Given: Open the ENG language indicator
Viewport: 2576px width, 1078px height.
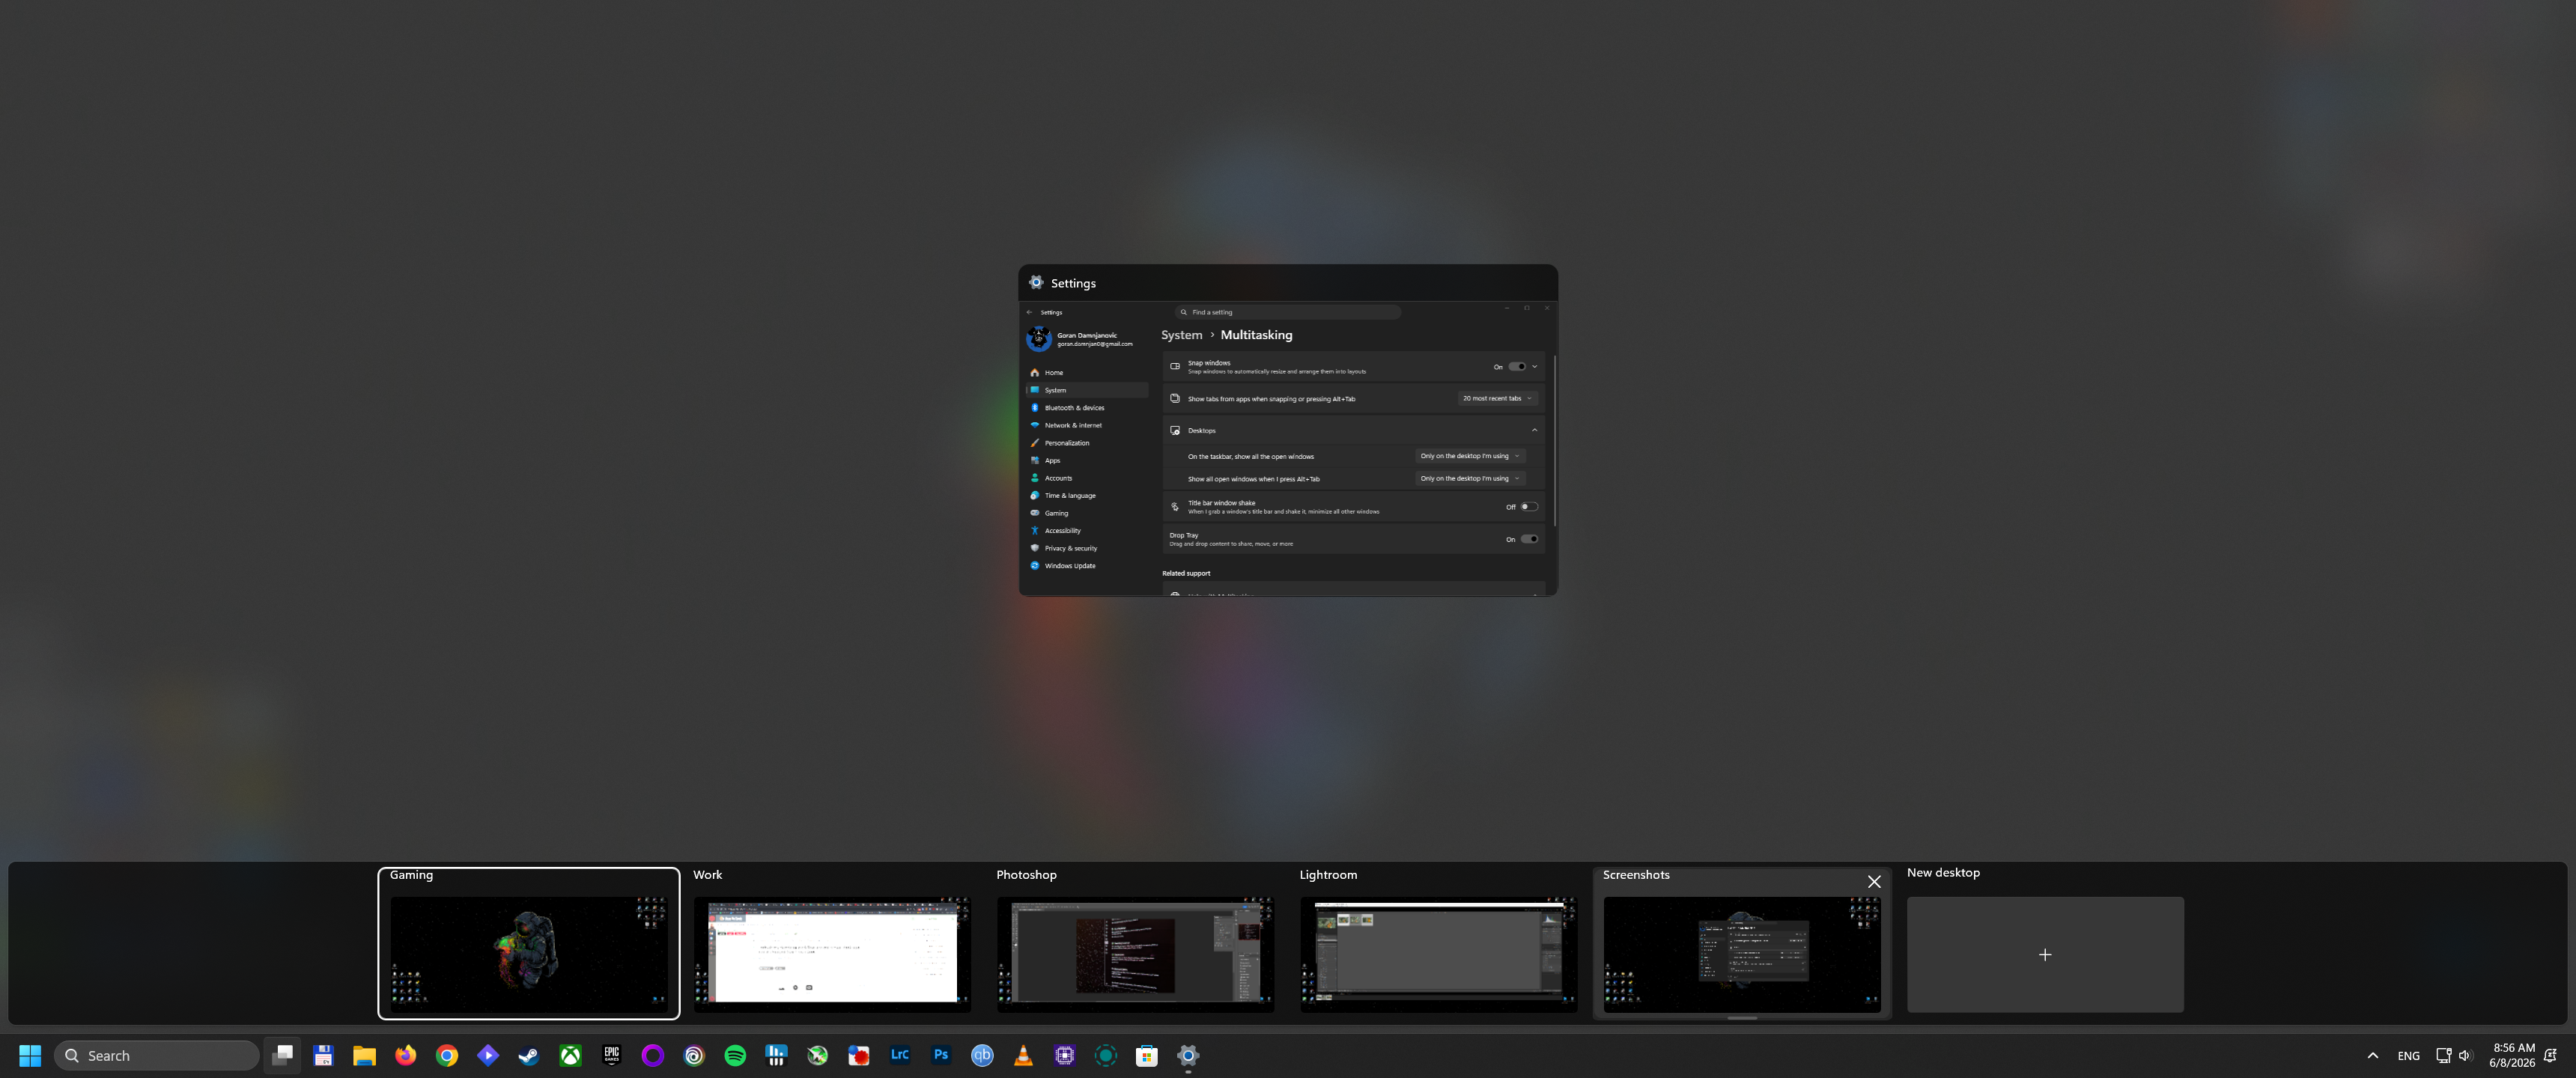Looking at the screenshot, I should click(x=2408, y=1055).
